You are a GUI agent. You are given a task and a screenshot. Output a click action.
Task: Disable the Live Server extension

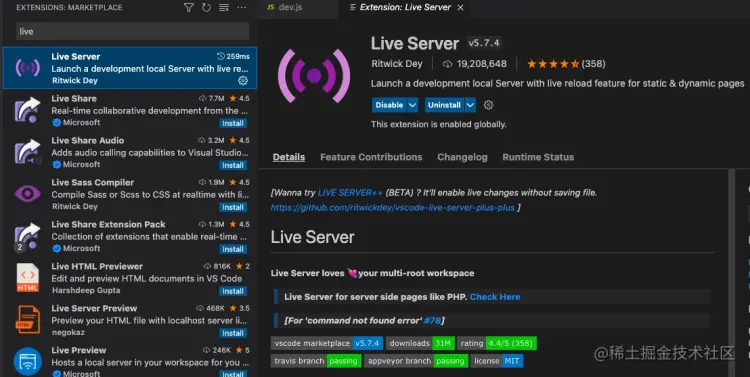(389, 105)
